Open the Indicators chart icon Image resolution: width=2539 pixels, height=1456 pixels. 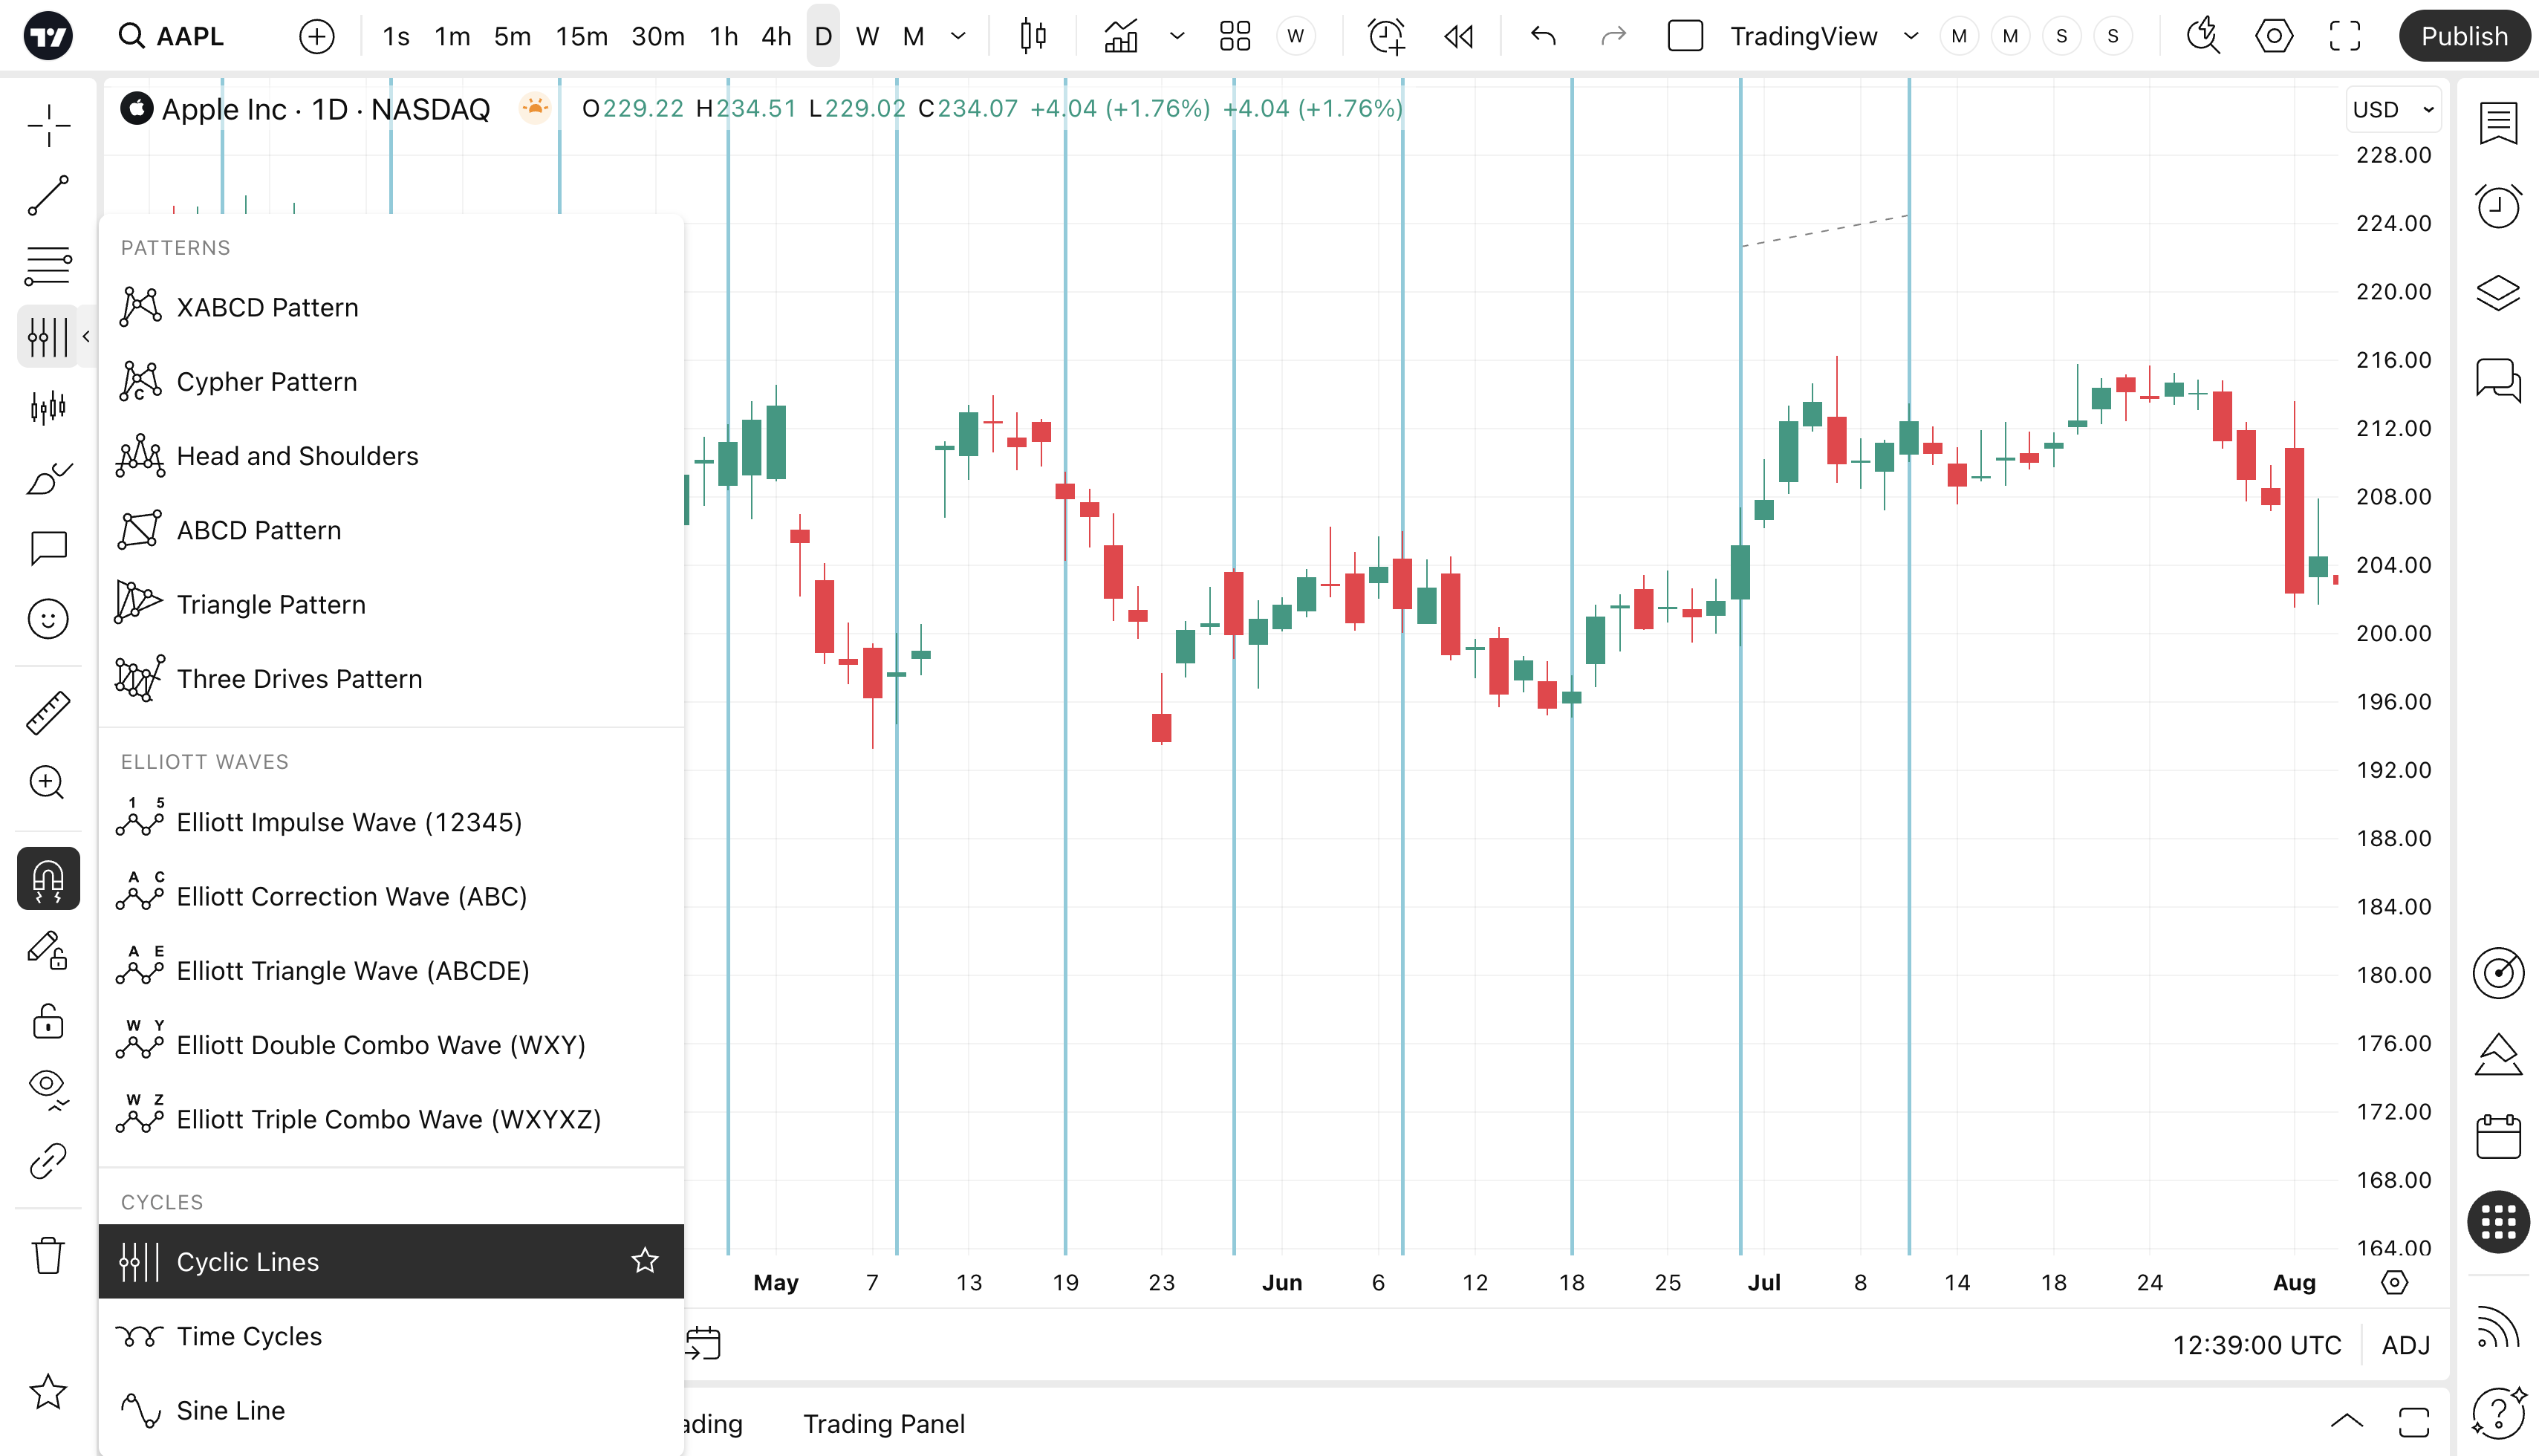point(1121,37)
